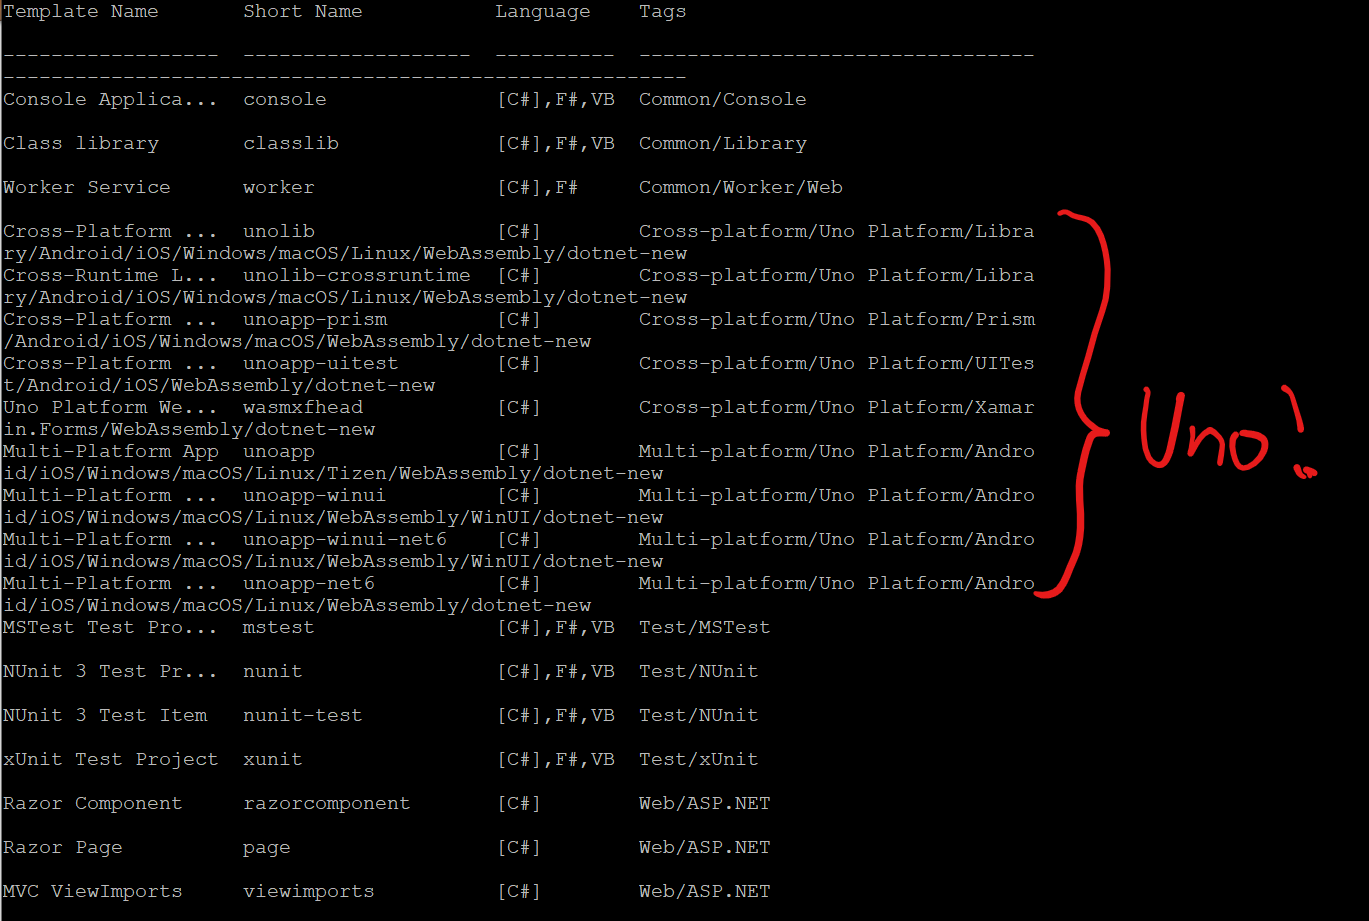Click the Test/MSTest tag text
The width and height of the screenshot is (1369, 921).
point(705,627)
